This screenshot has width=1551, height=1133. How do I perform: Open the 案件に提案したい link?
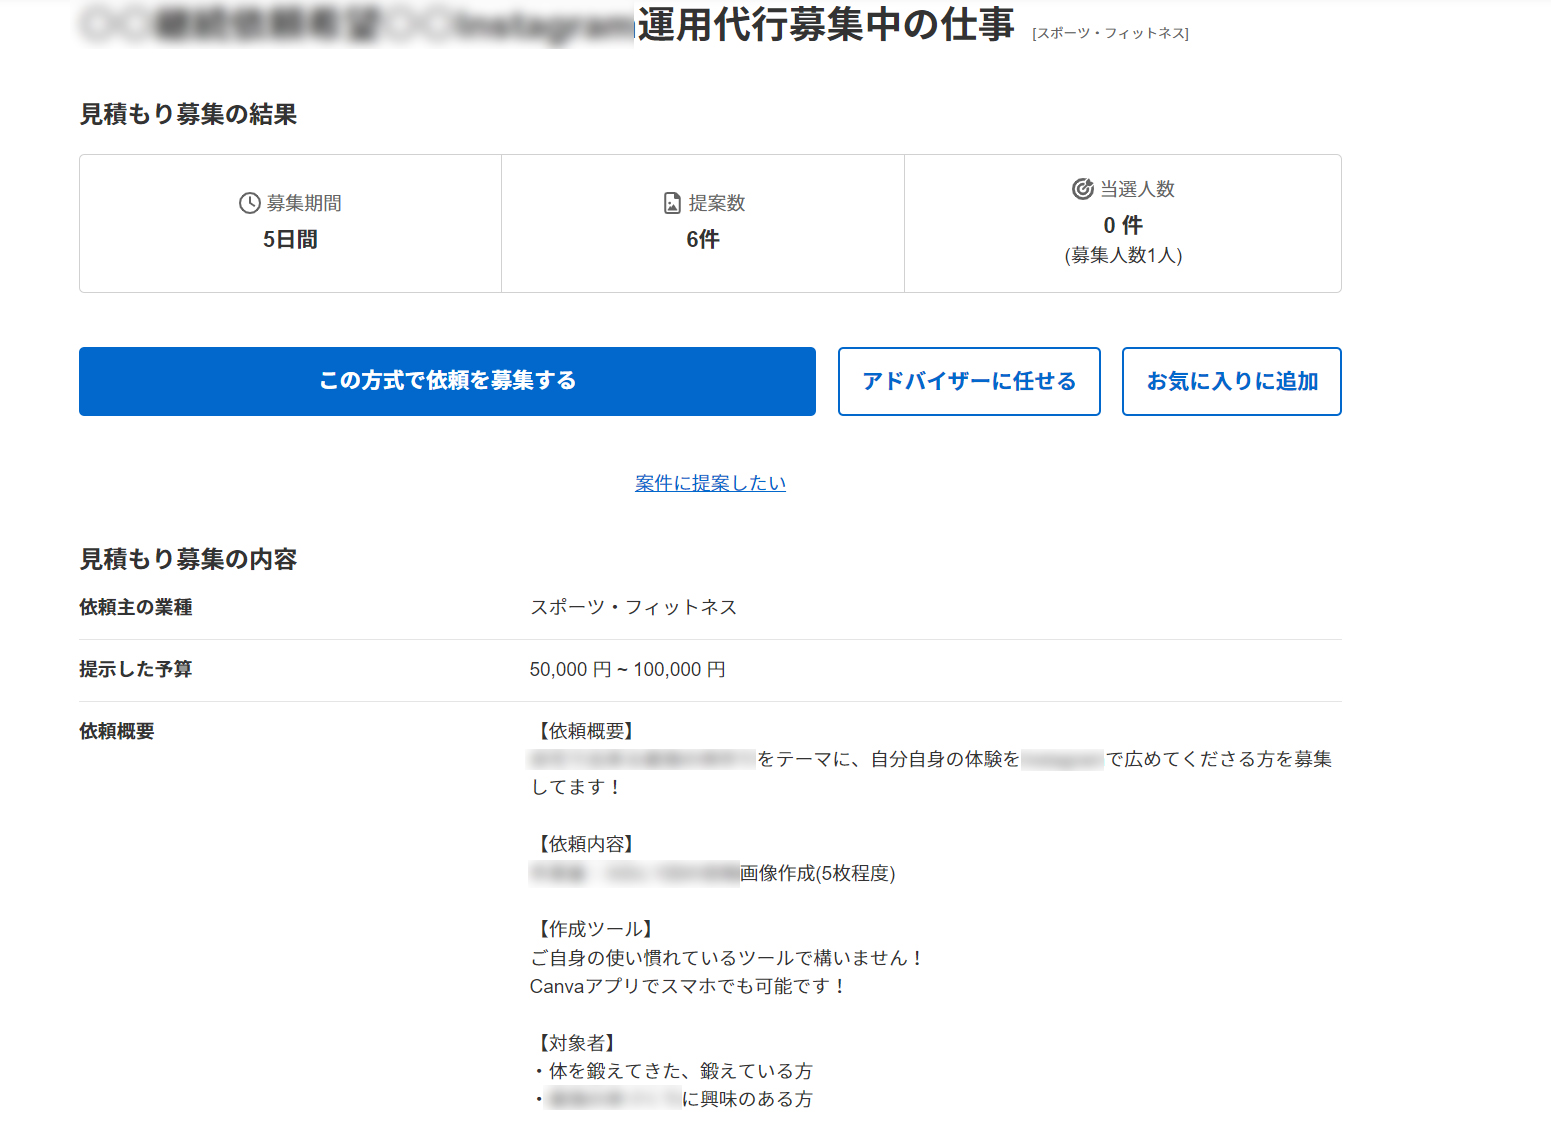click(x=709, y=483)
